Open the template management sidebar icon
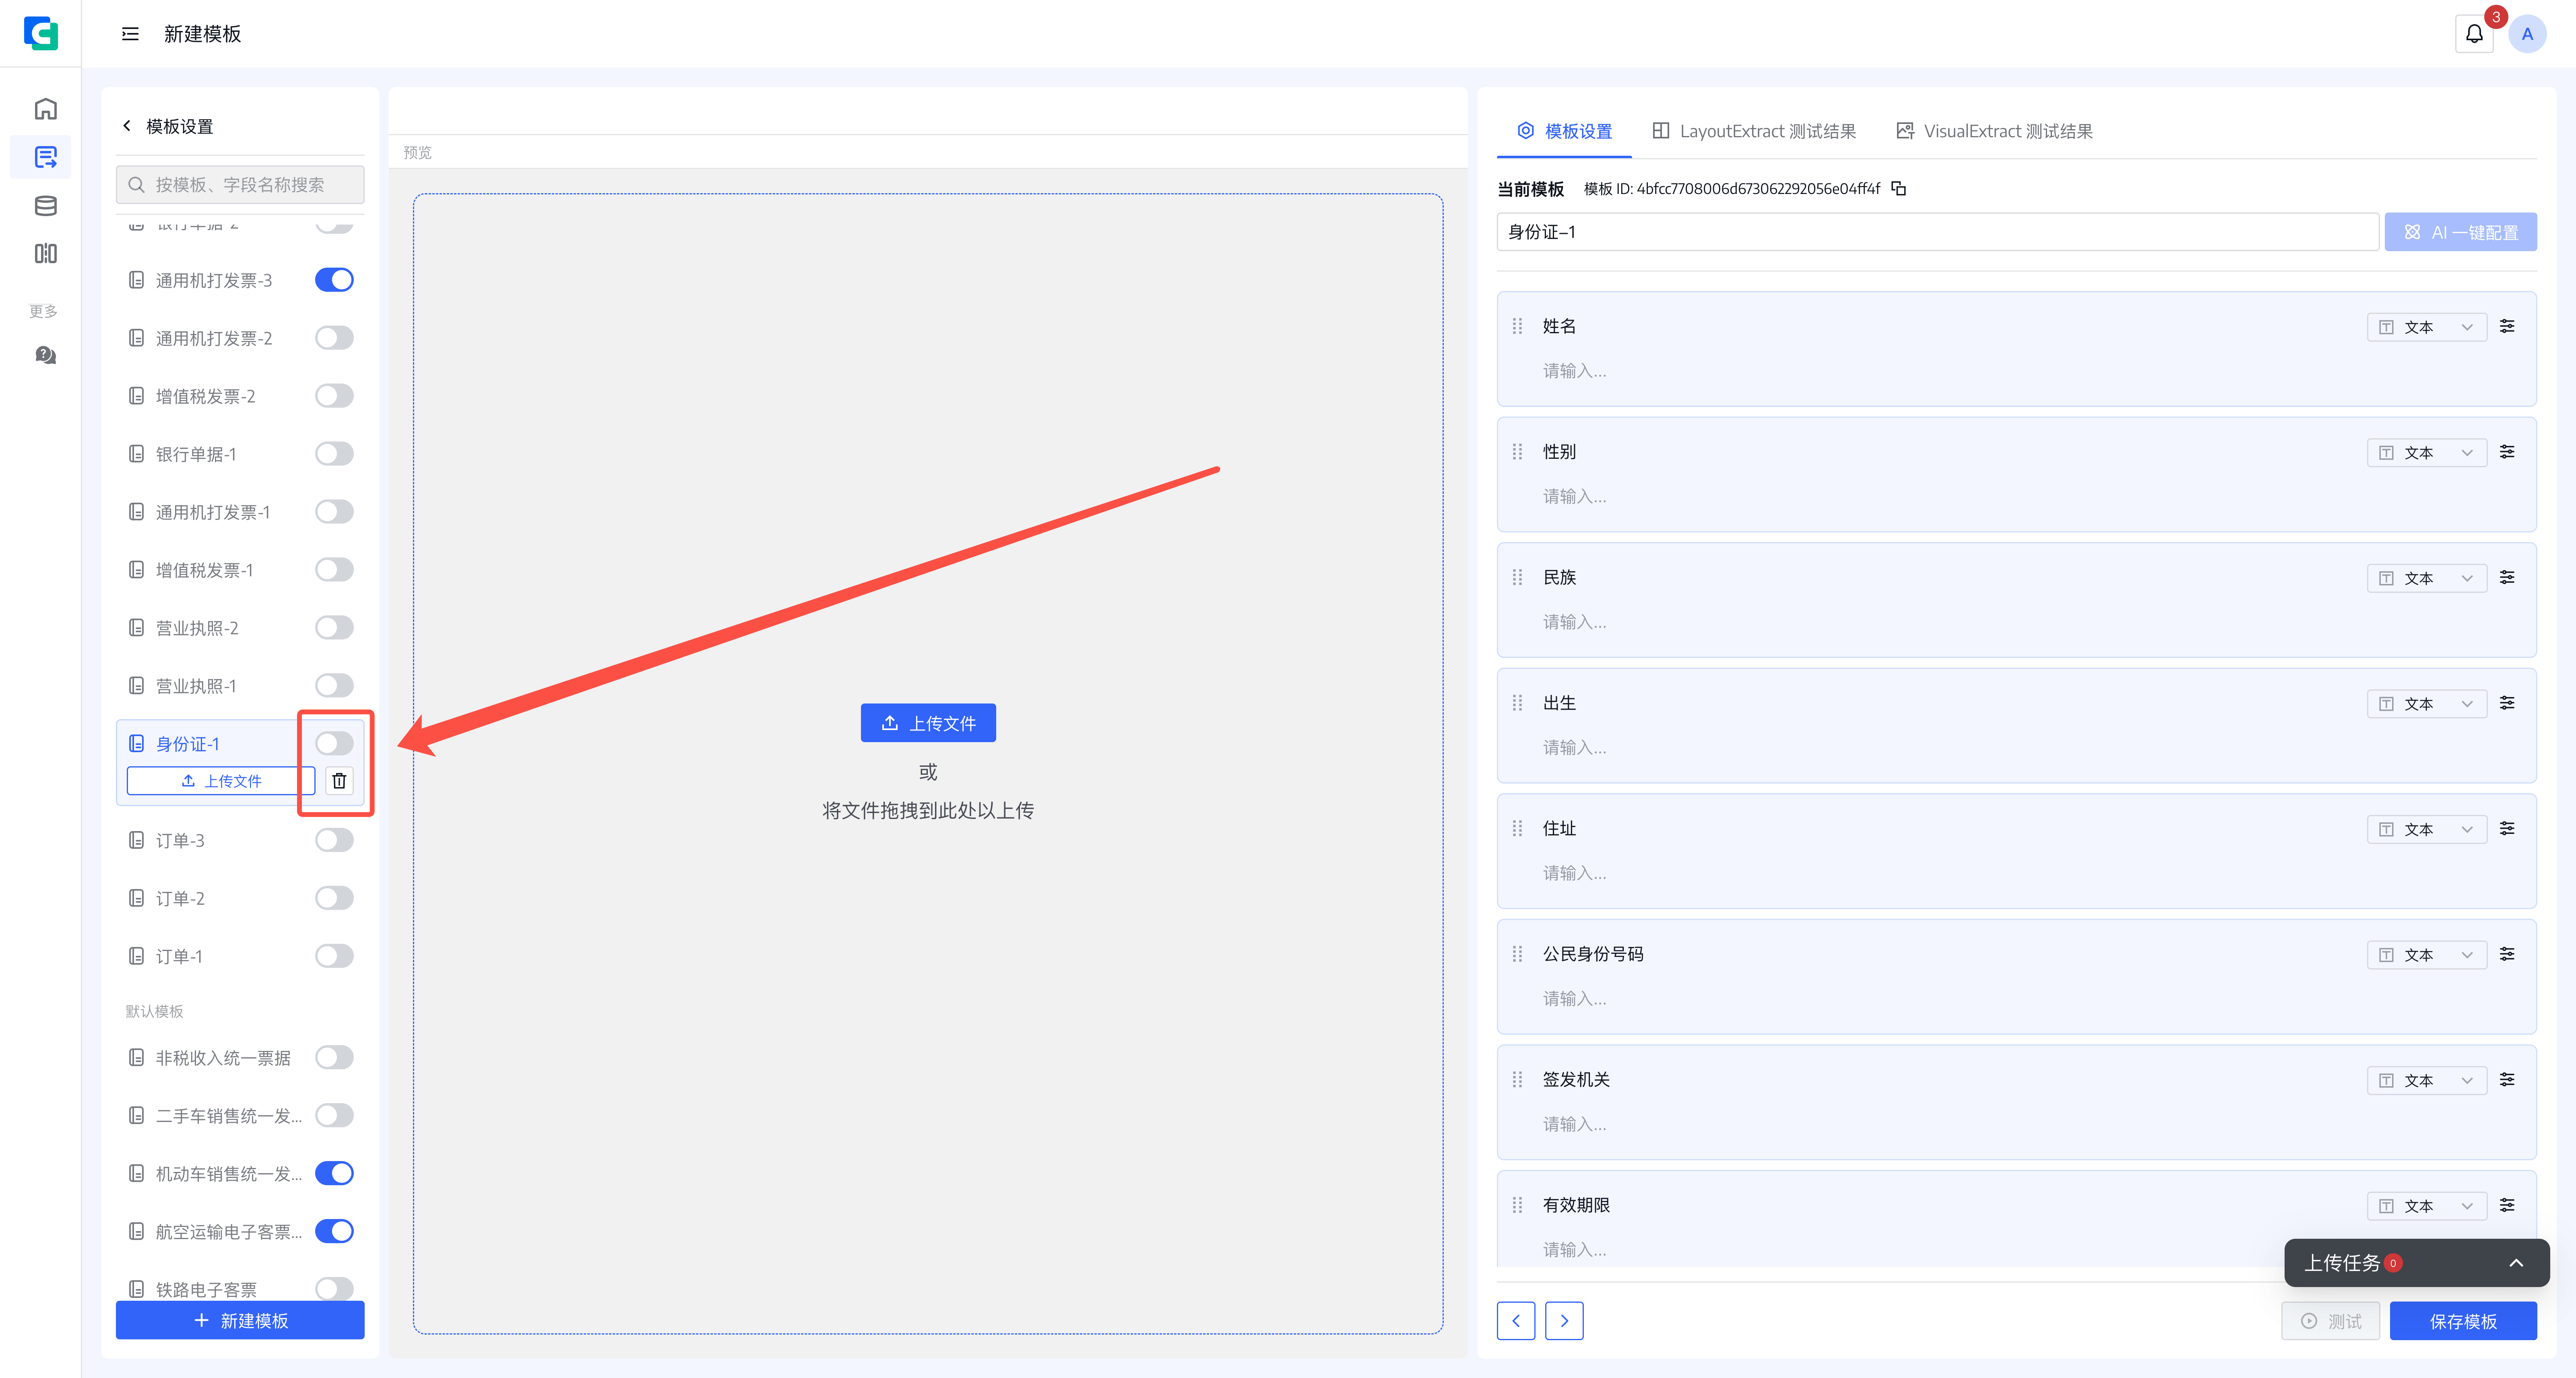The height and width of the screenshot is (1378, 2576). (45, 157)
